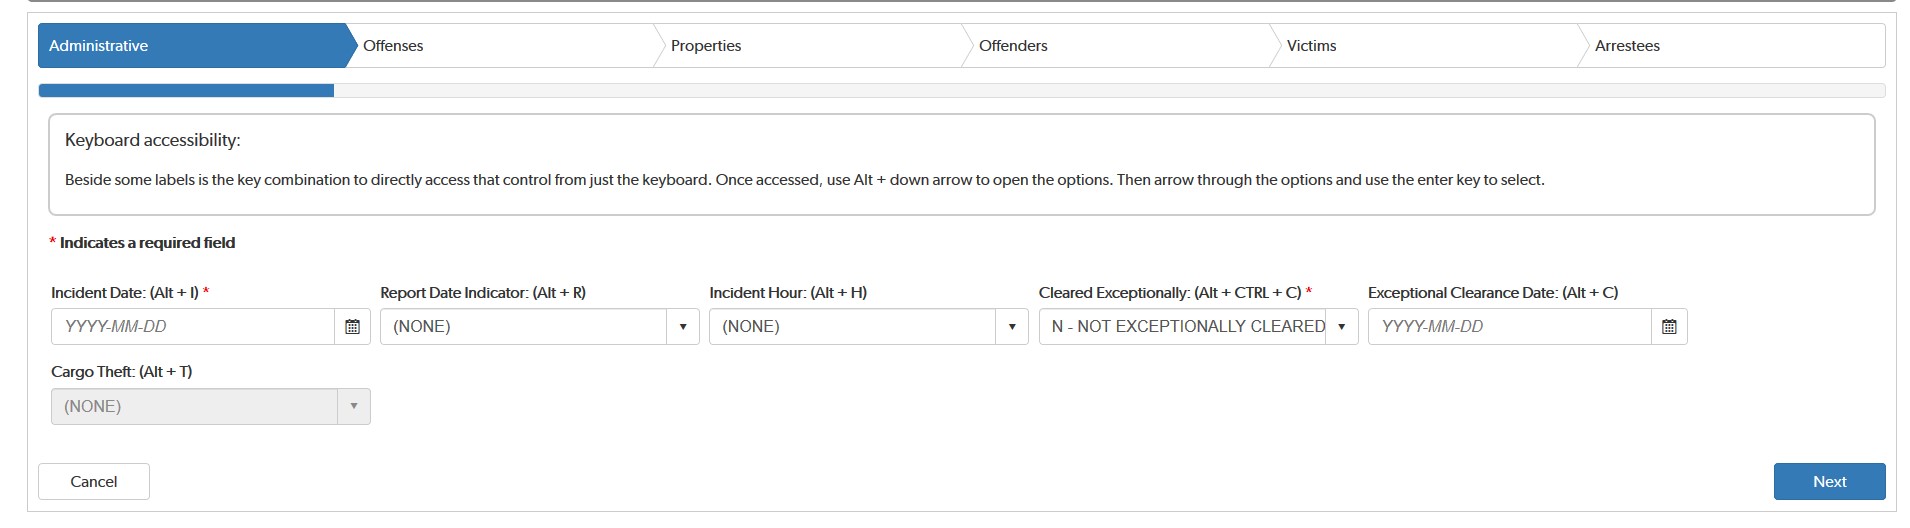This screenshot has width=1910, height=528.
Task: Open the Cleared Exceptionally dropdown
Action: click(1341, 327)
